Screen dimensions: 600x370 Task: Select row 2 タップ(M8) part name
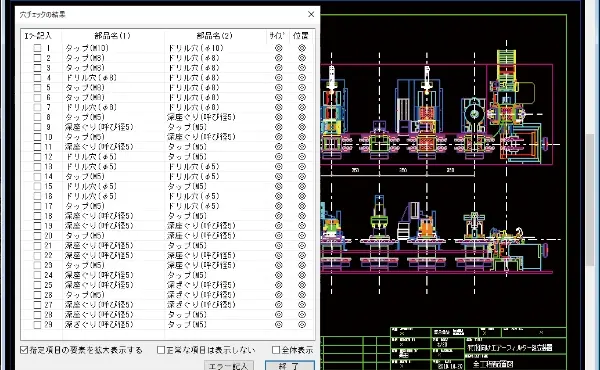85,58
